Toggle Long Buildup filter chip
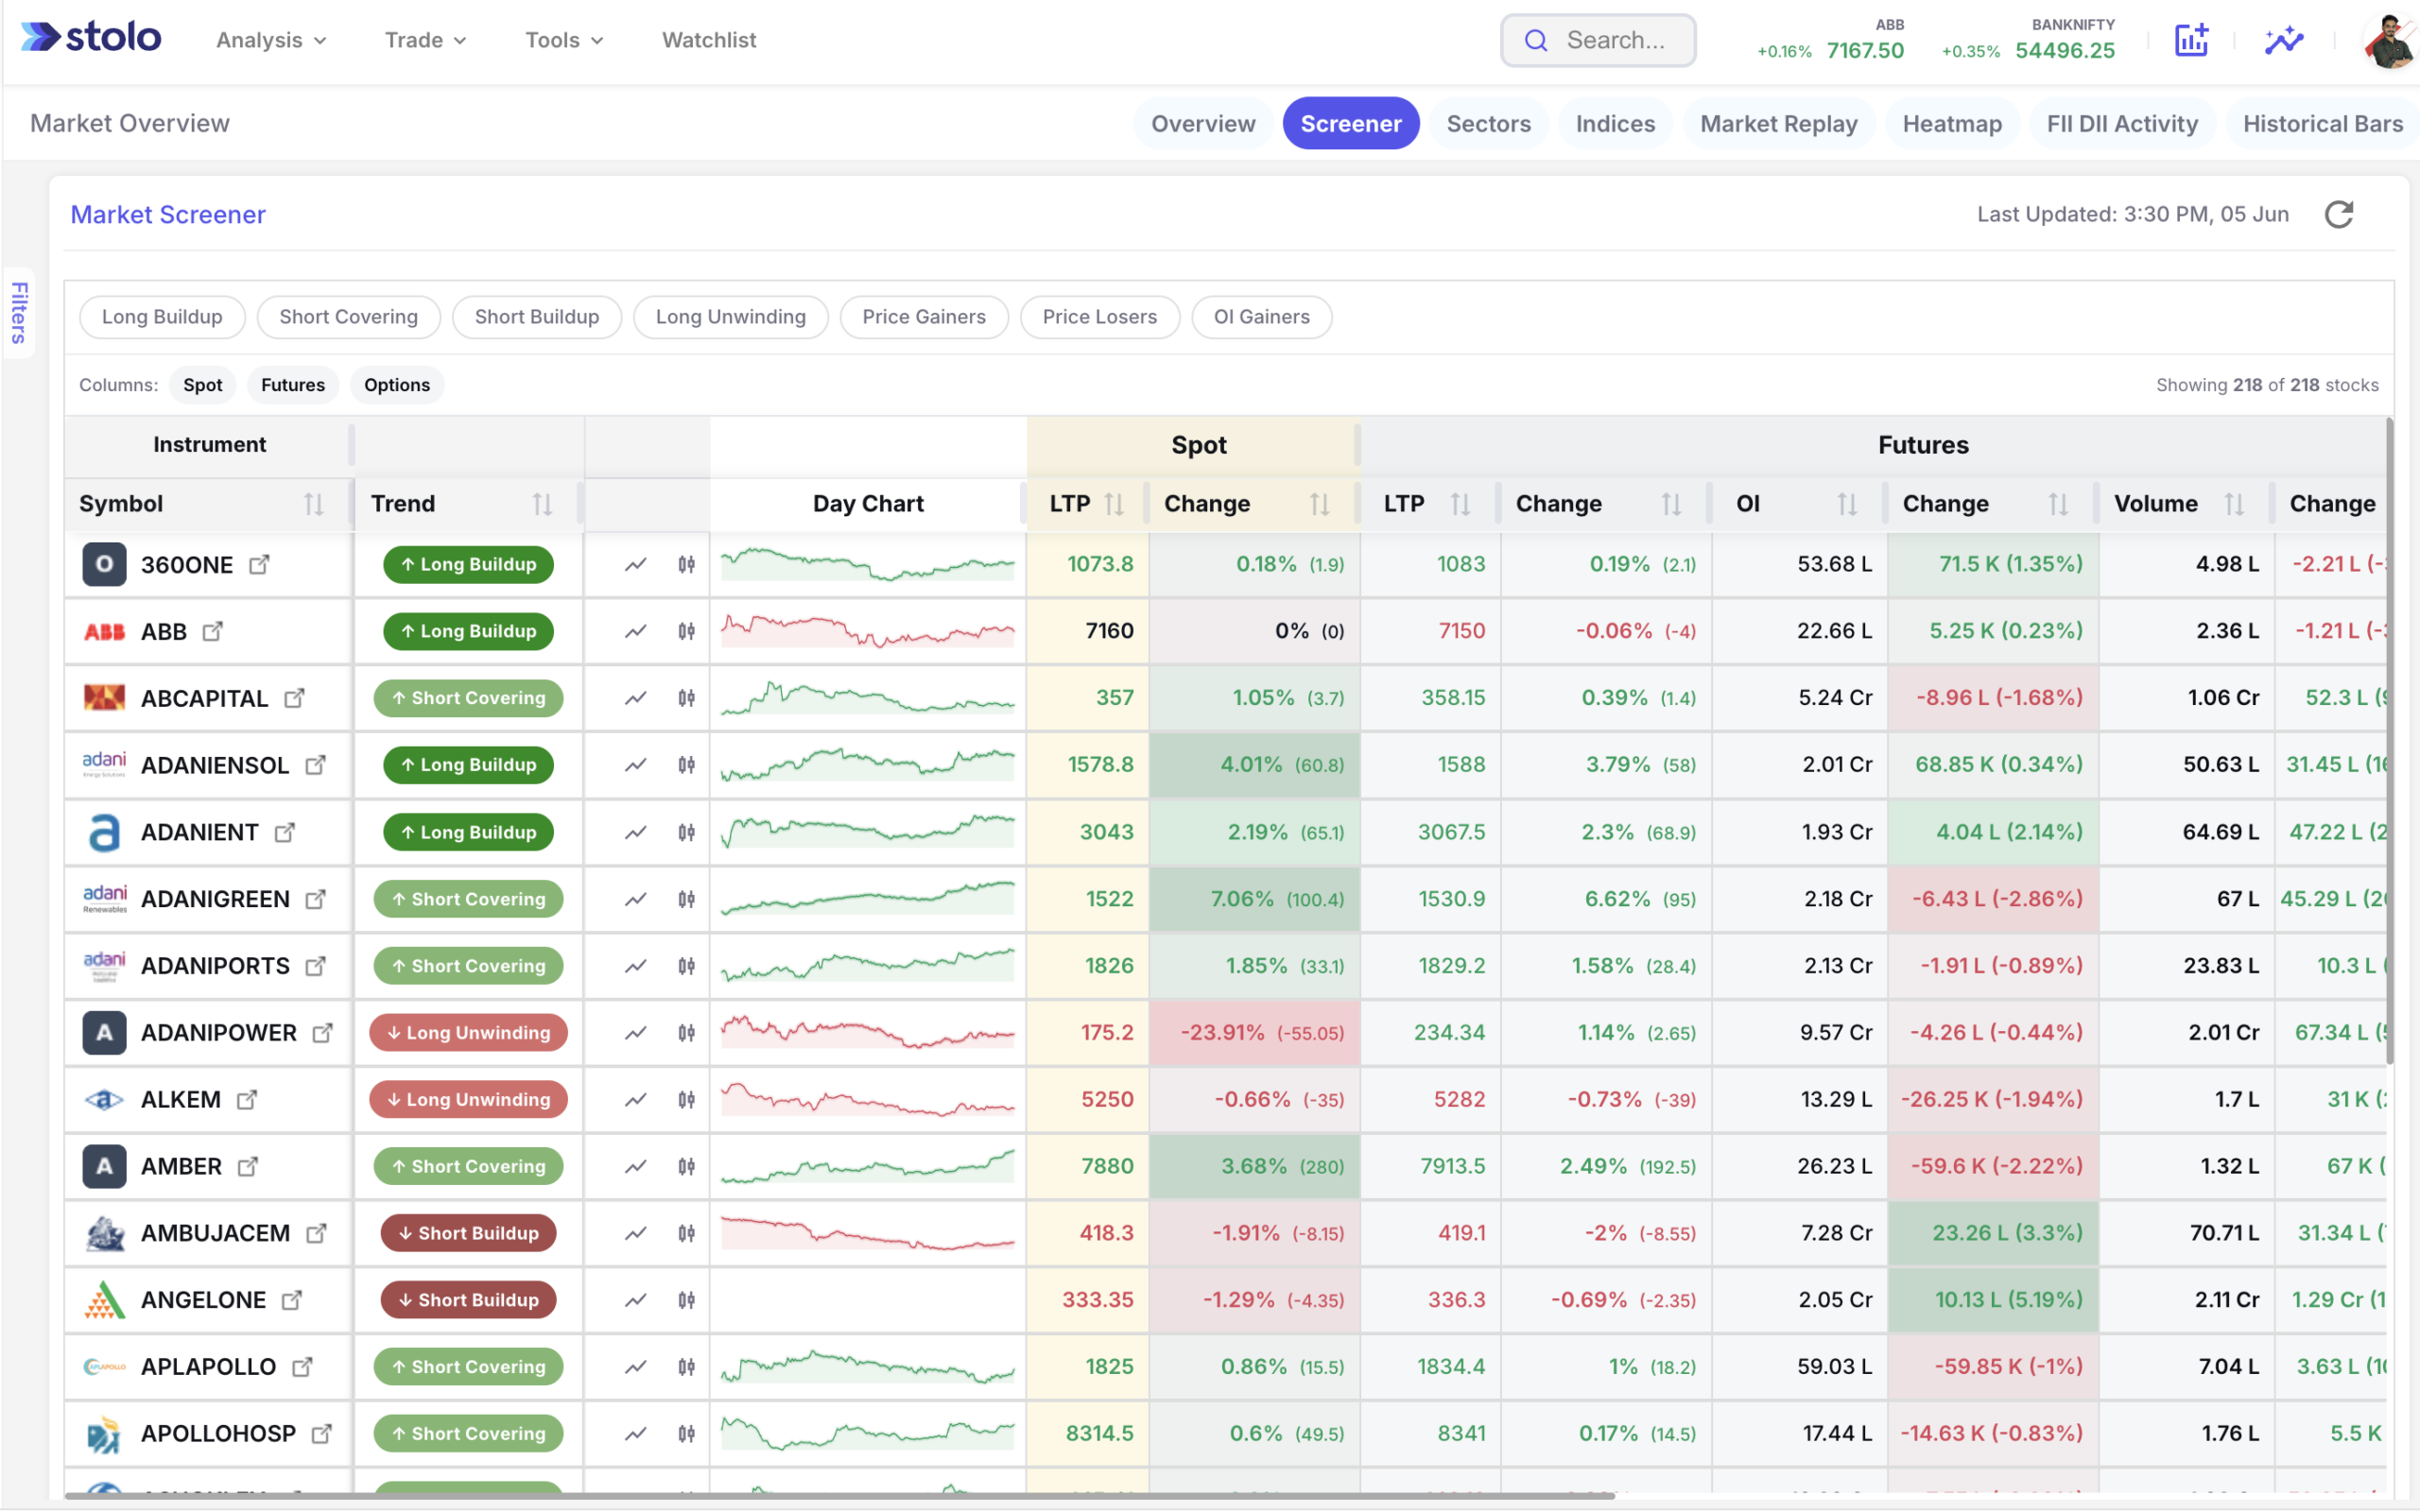 point(162,317)
